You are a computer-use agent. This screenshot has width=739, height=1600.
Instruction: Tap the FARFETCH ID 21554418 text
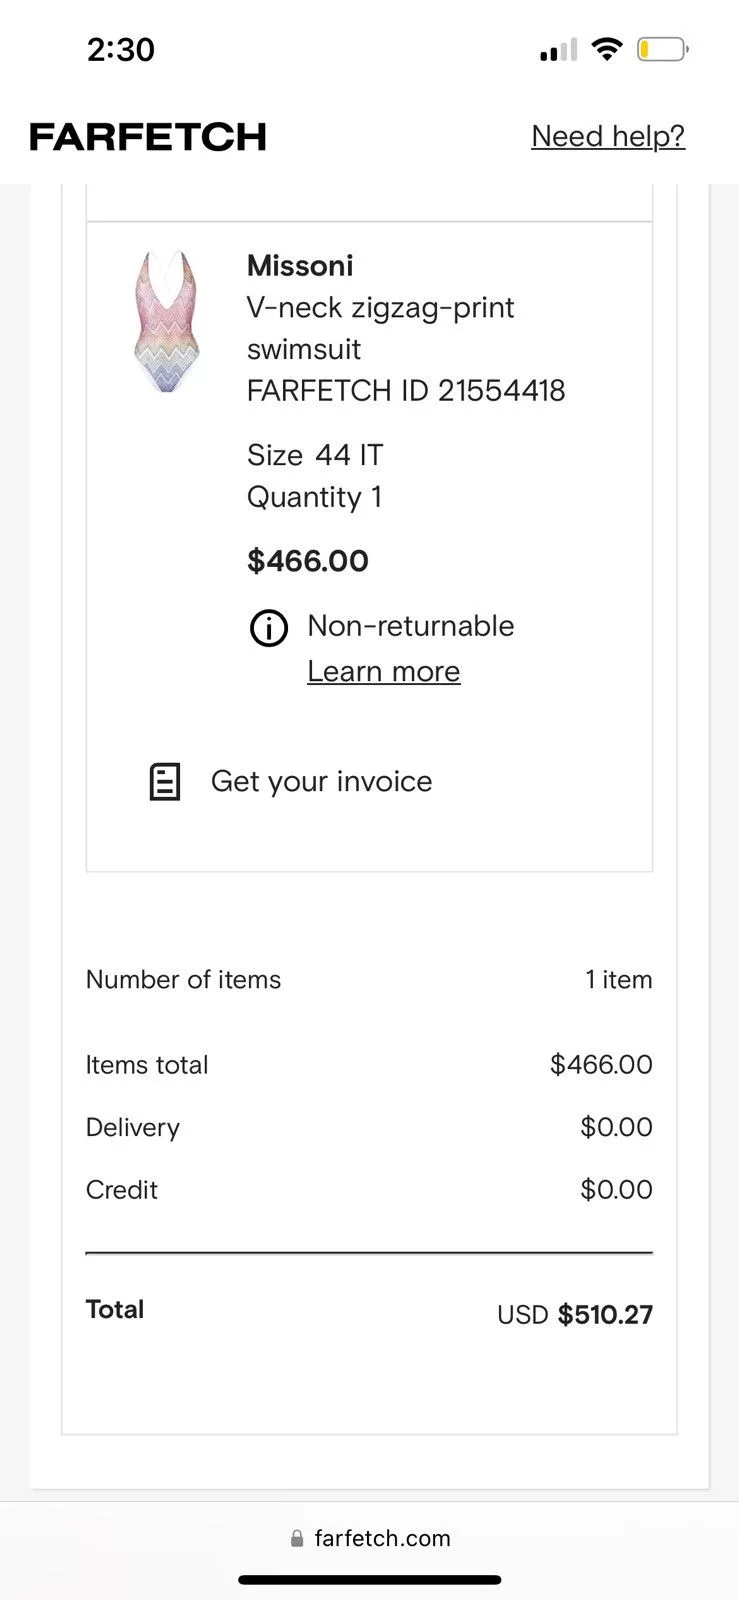(x=406, y=390)
